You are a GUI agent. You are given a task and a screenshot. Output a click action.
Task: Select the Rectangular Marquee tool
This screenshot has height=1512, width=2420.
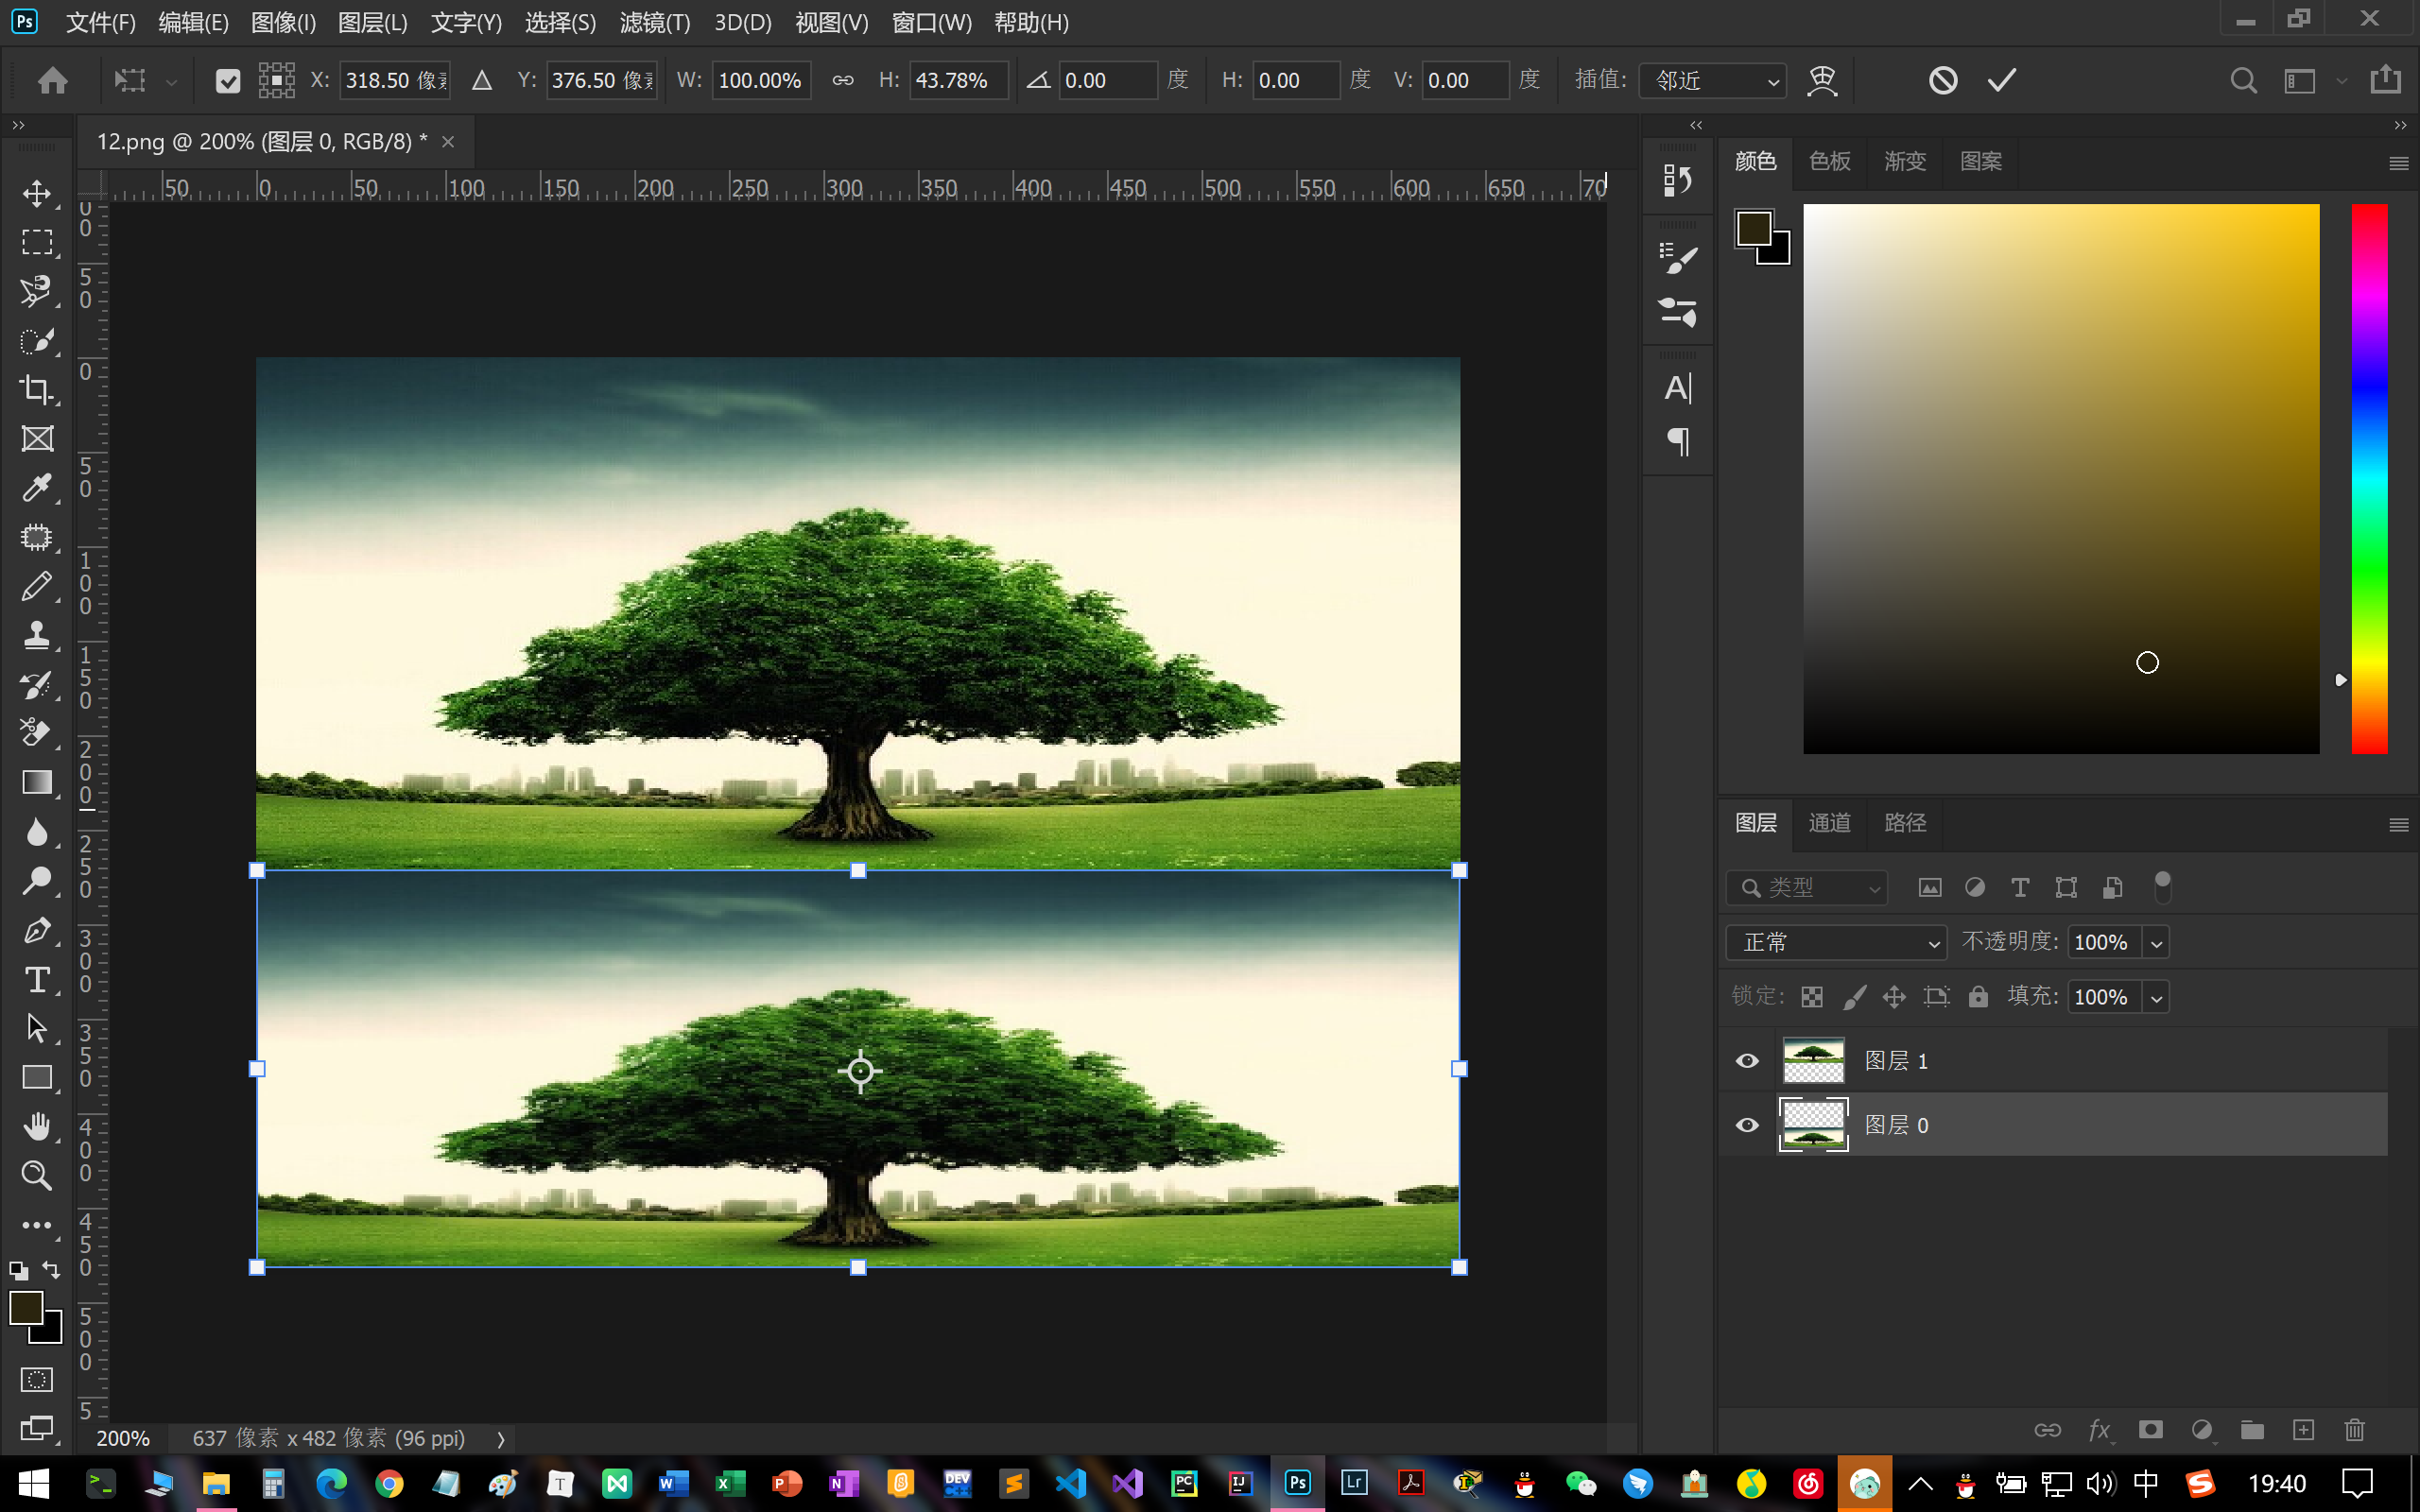37,242
